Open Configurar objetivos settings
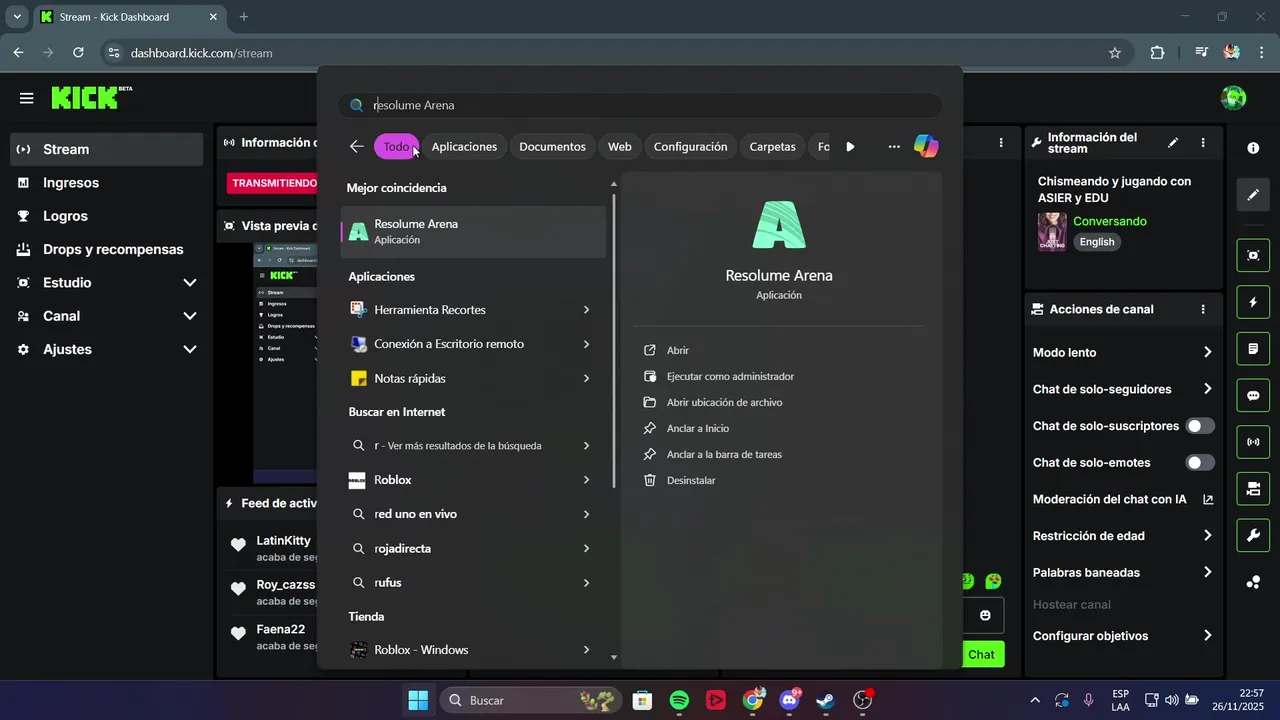1280x720 pixels. tap(1123, 636)
